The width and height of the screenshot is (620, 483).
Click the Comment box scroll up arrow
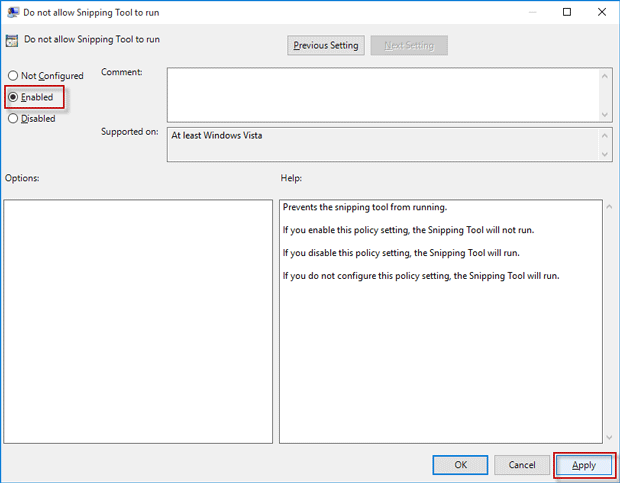[x=605, y=76]
